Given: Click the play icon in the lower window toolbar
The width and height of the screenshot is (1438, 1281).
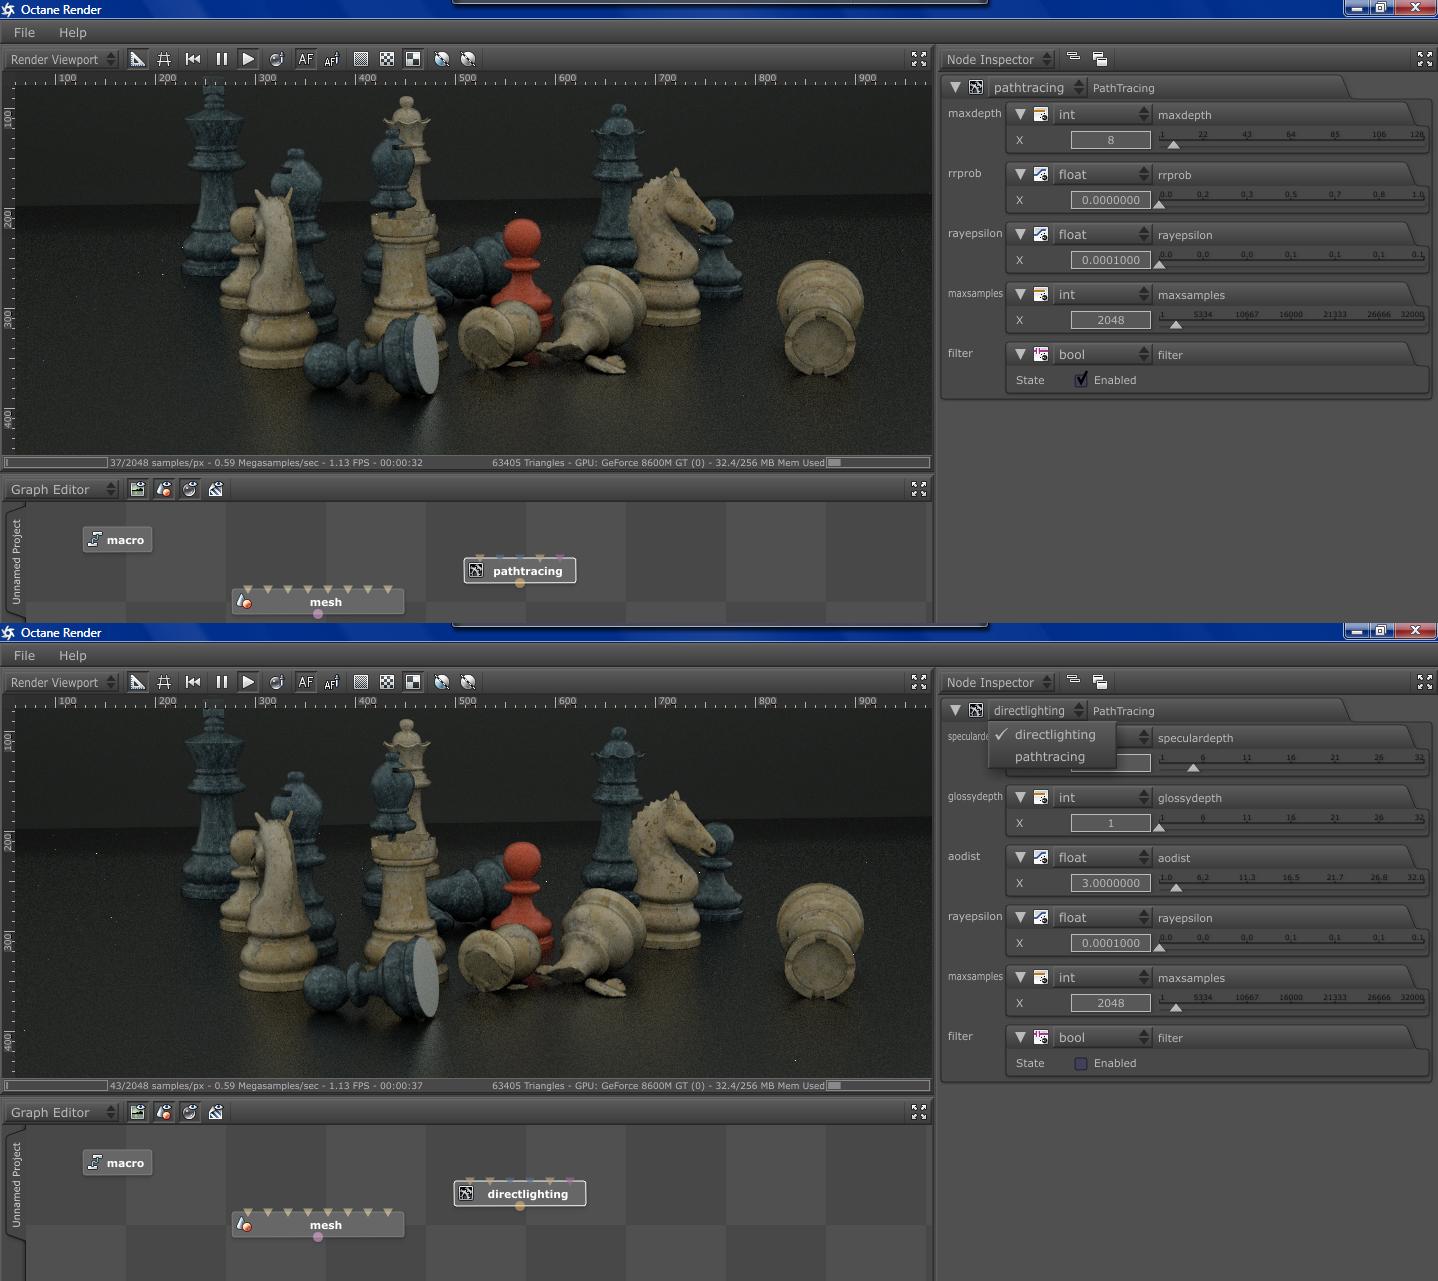Looking at the screenshot, I should pos(248,682).
